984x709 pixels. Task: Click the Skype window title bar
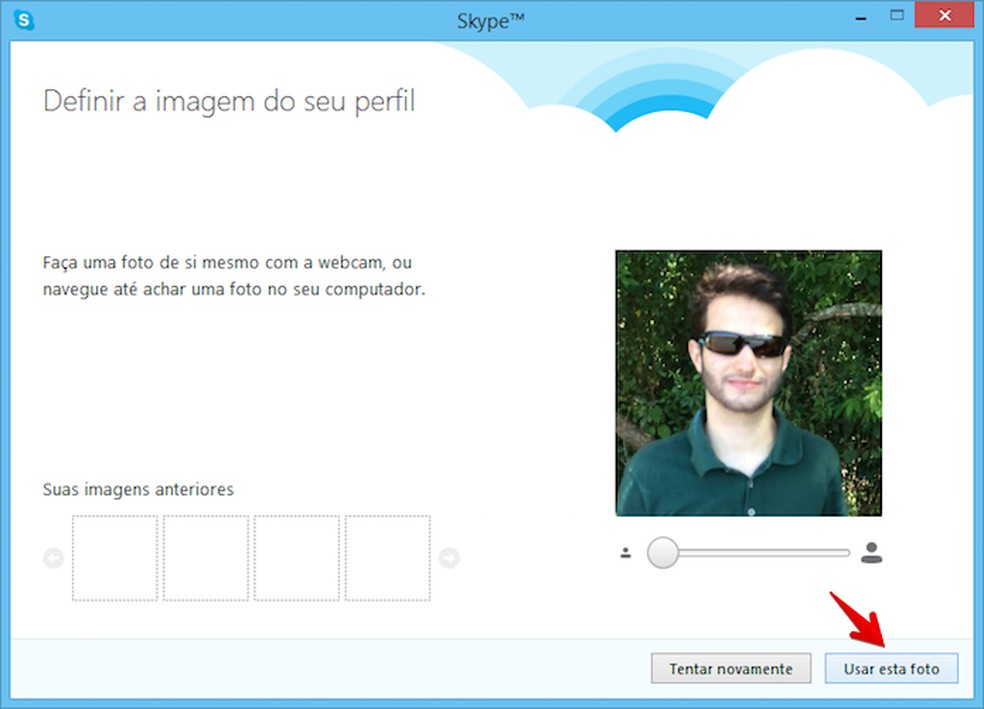click(x=490, y=18)
